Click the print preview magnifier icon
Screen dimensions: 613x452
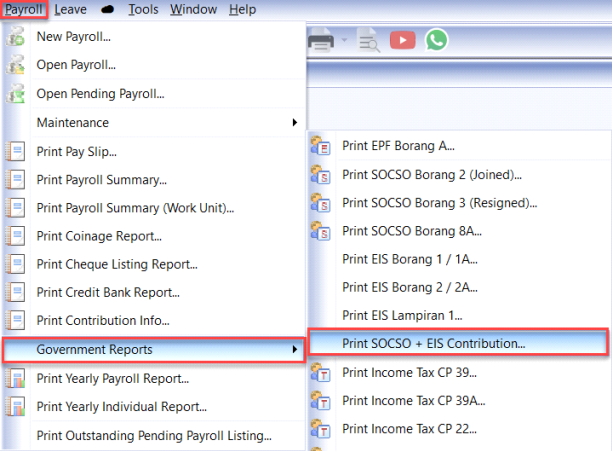[369, 40]
